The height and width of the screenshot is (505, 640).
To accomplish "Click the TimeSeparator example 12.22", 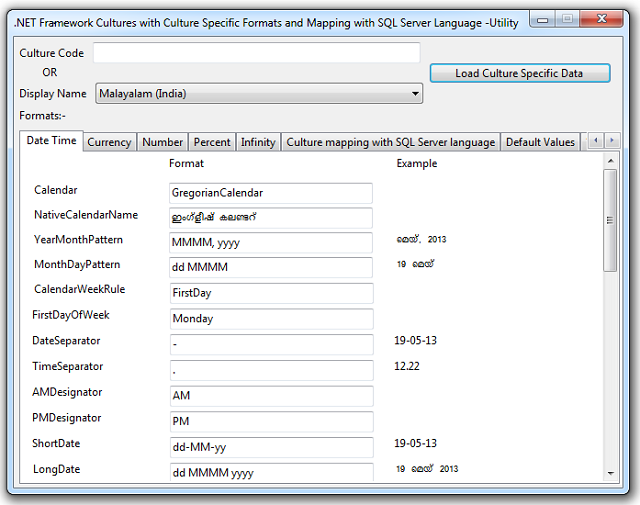I will pyautogui.click(x=407, y=366).
